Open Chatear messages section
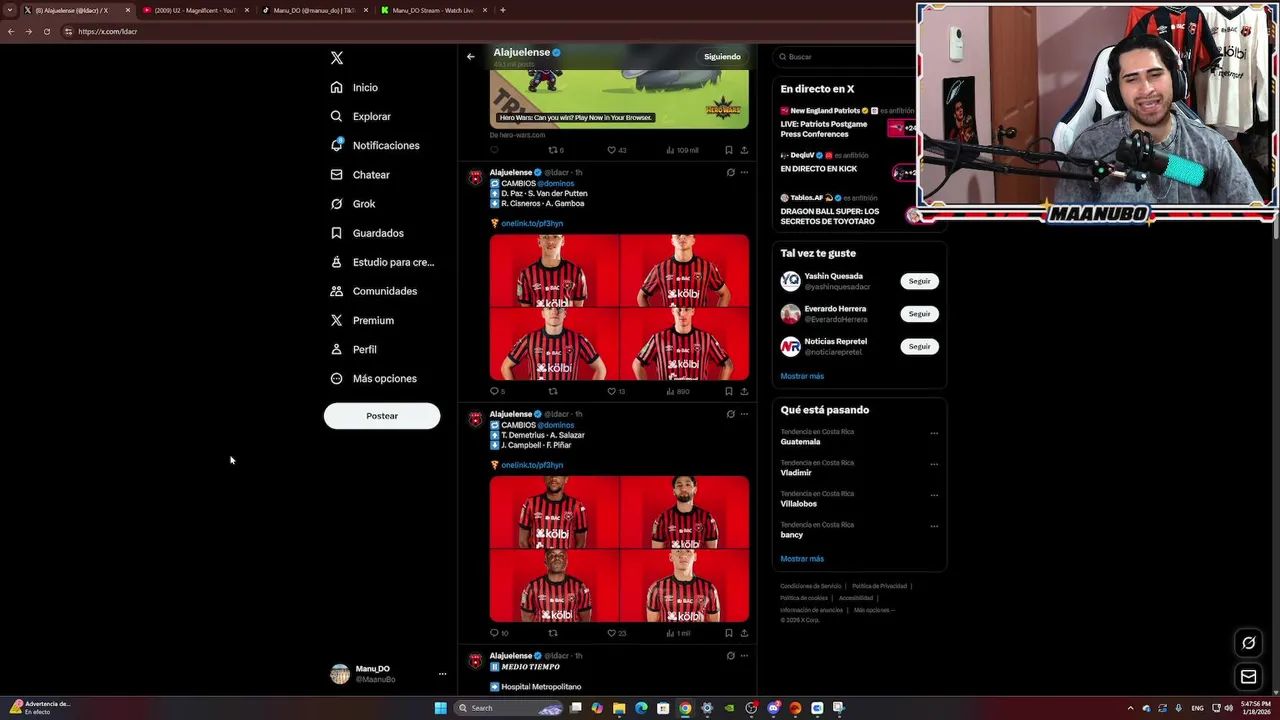This screenshot has width=1280, height=720. click(360, 175)
